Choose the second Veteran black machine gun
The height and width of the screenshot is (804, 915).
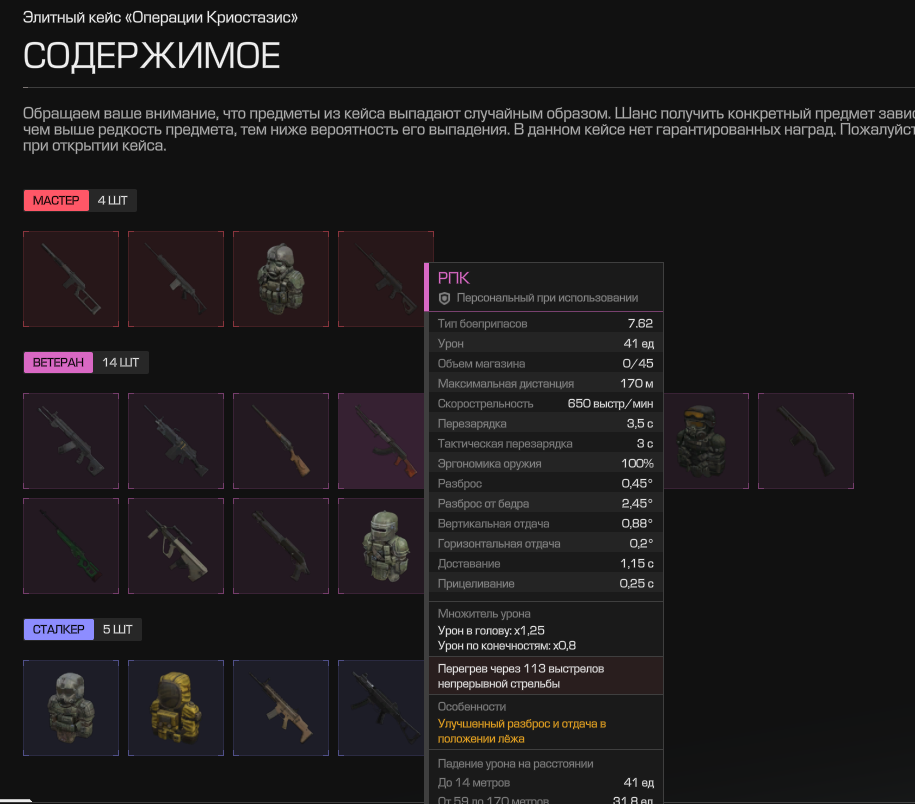[x=176, y=441]
